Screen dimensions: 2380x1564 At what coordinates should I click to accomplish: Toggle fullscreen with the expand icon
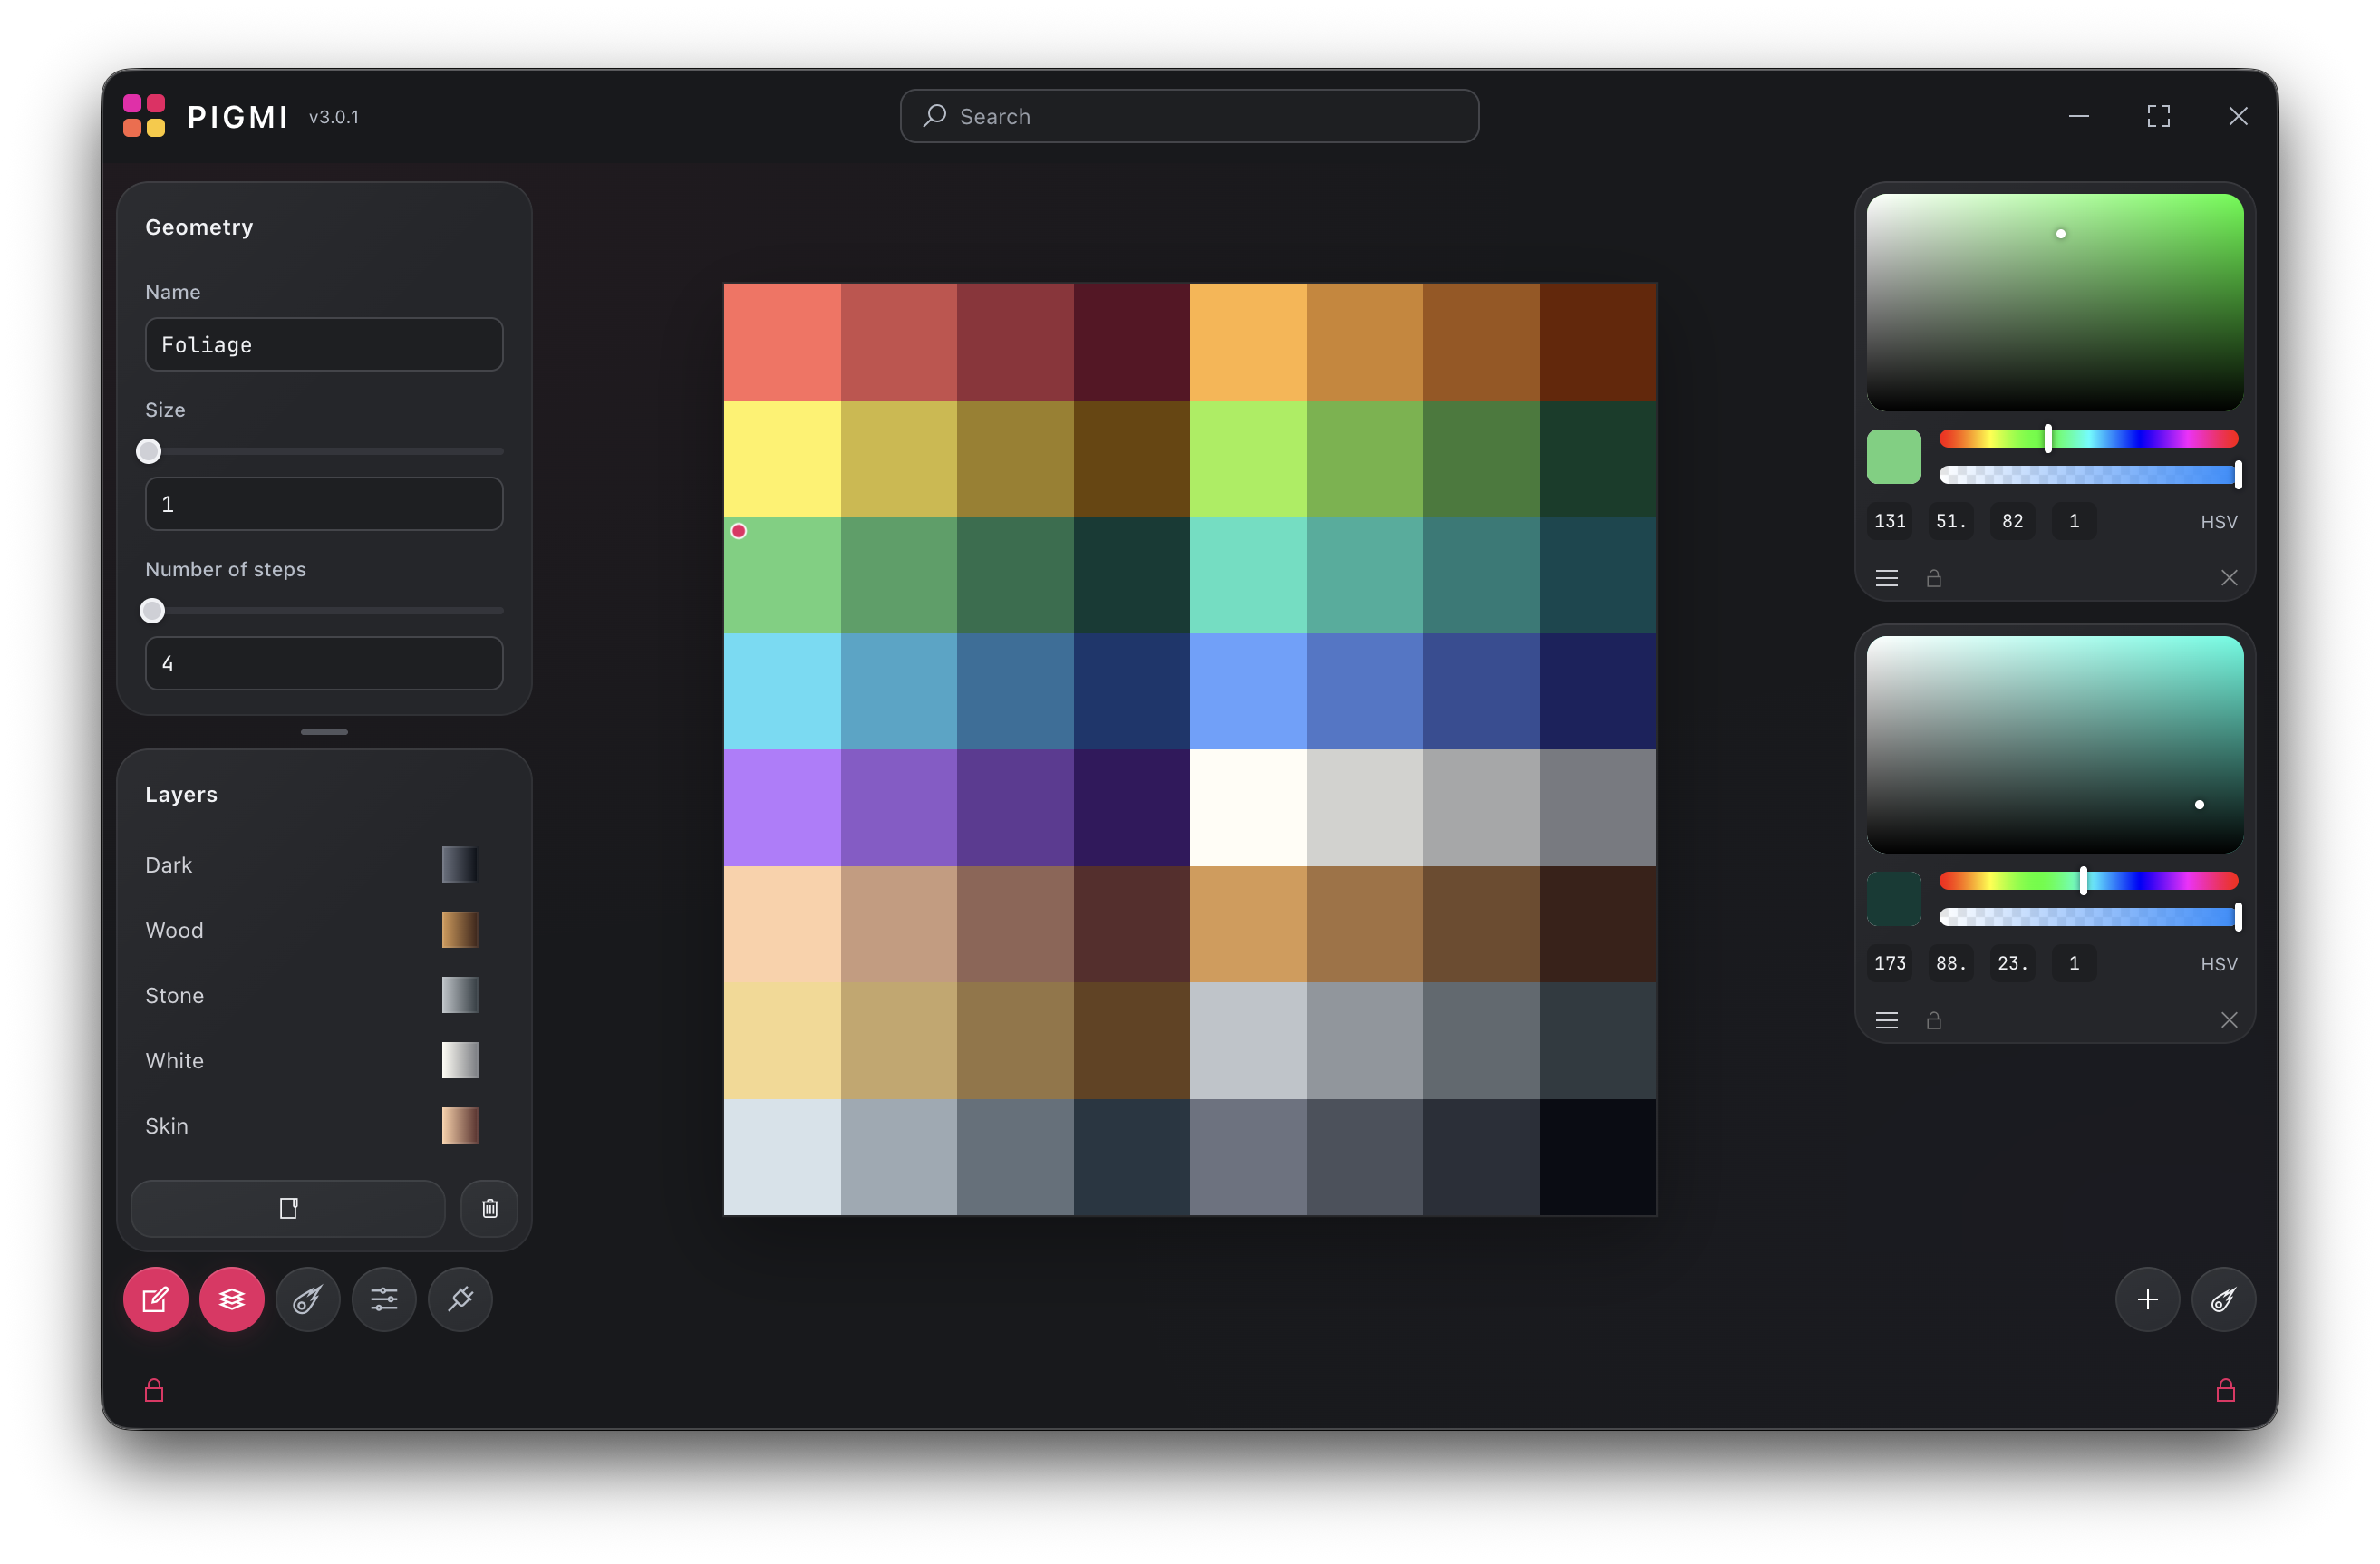(2158, 116)
